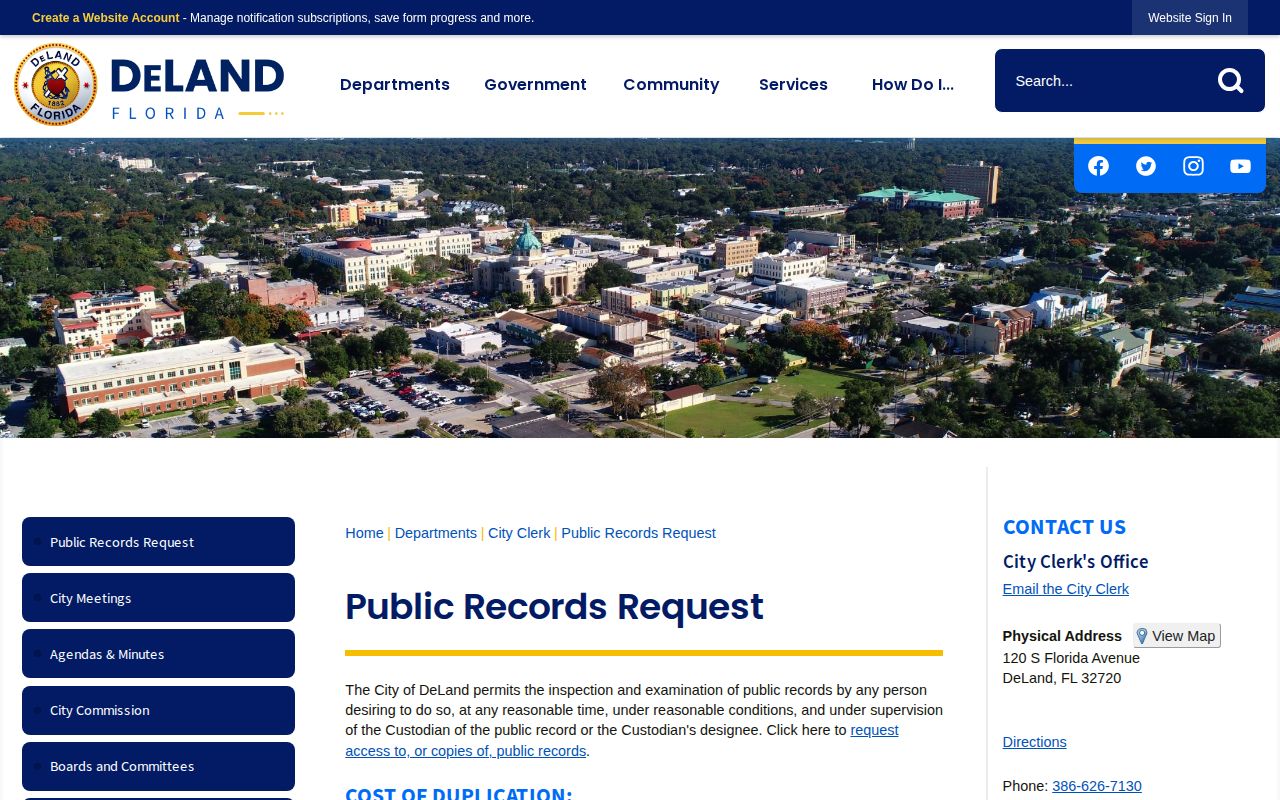Open Agendas & Minutes sidebar item
This screenshot has width=1280, height=800.
(x=158, y=654)
